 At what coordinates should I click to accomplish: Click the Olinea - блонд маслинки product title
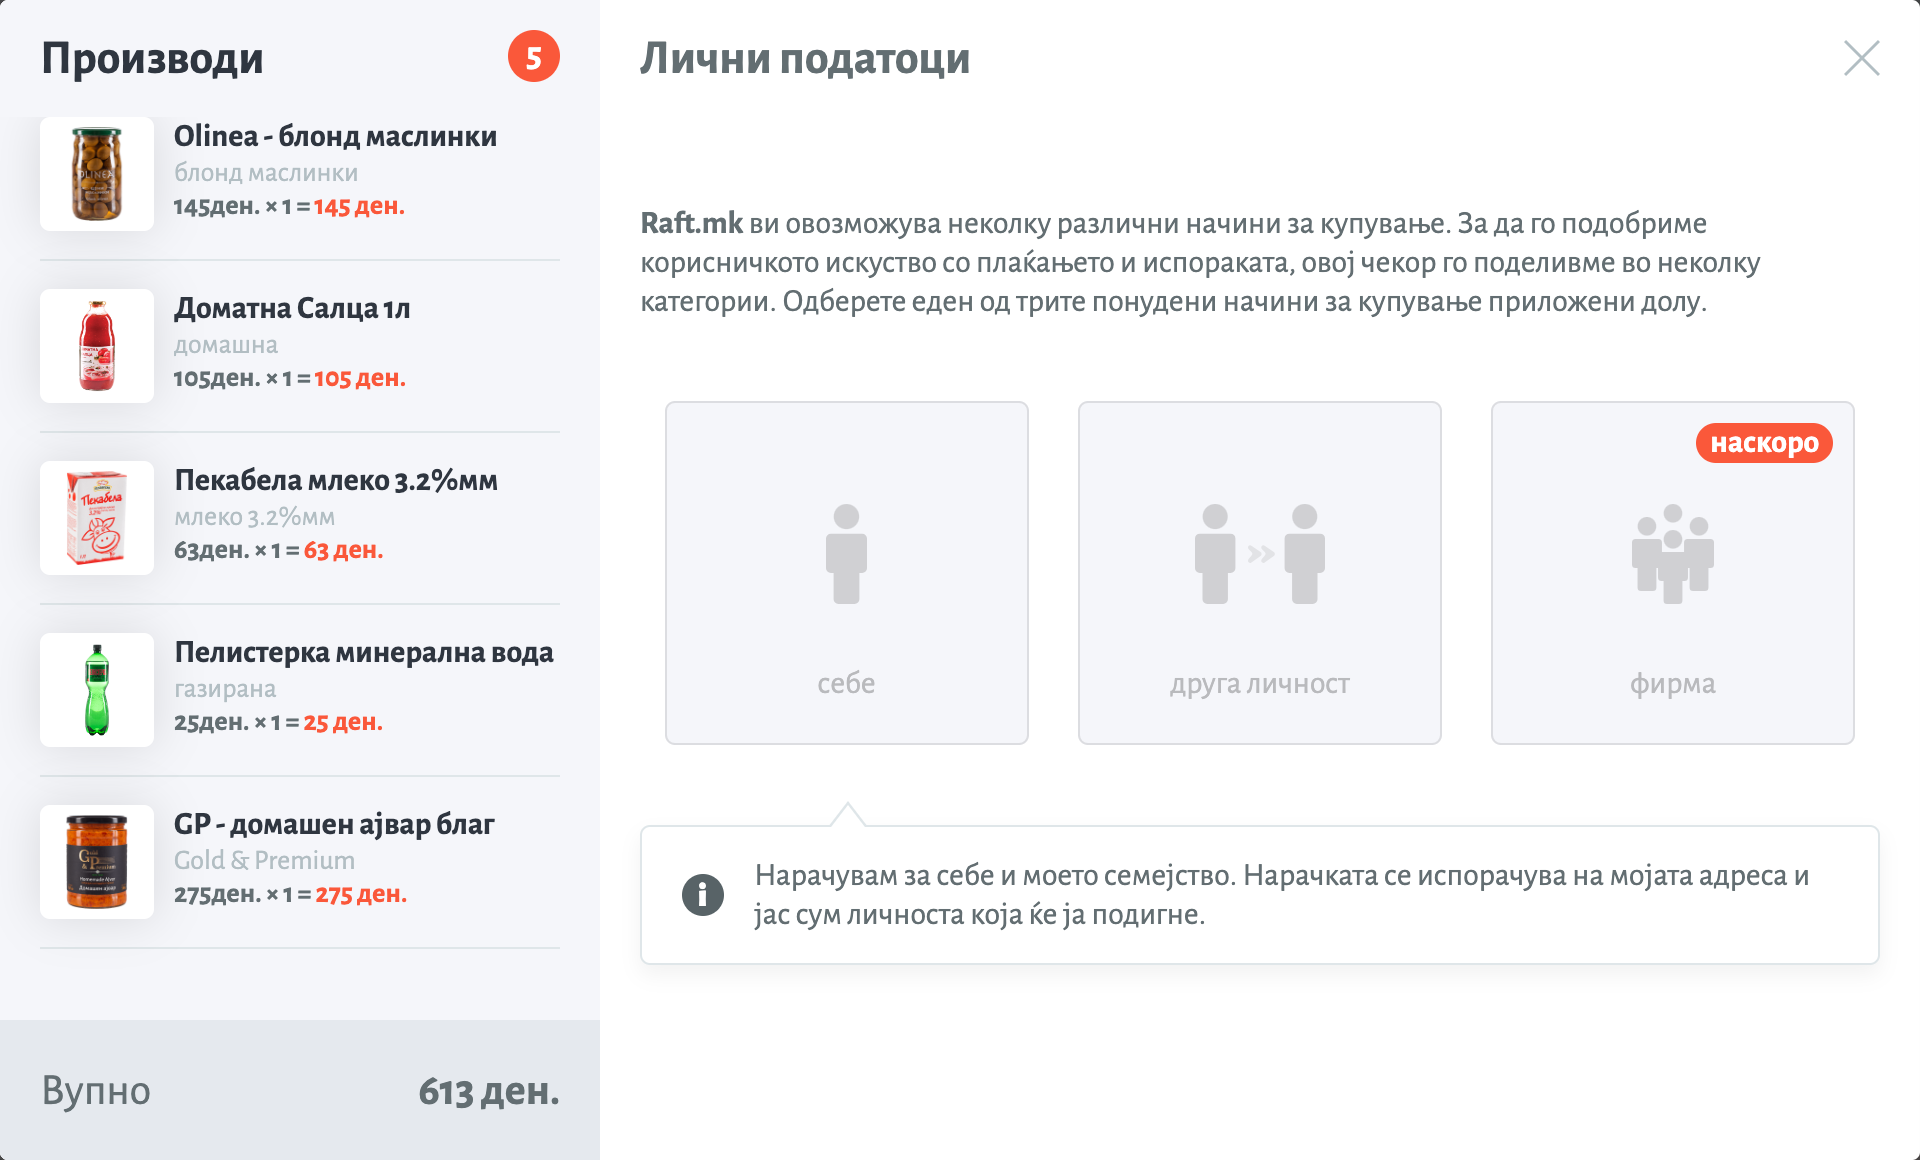(335, 136)
